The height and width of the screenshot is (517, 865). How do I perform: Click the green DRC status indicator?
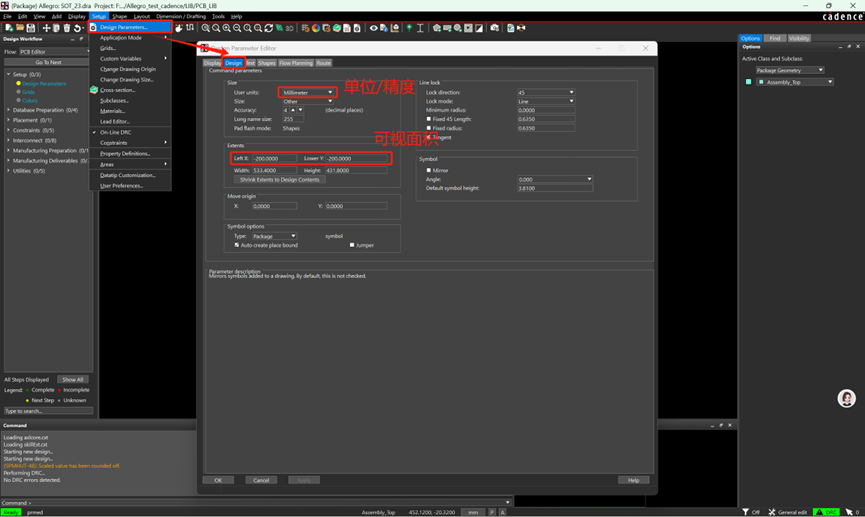[827, 512]
